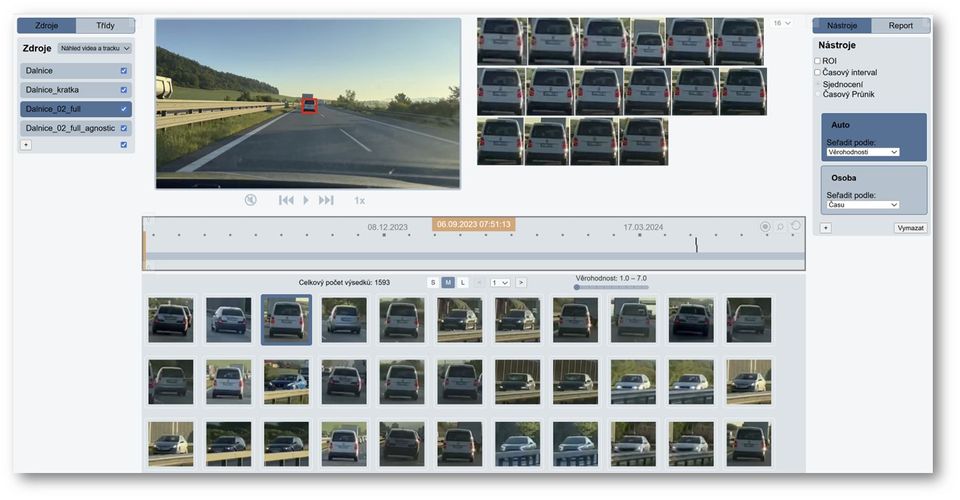Viewport: 960px width, 500px height.
Task: Click the timeline magnifier search icon
Action: pos(781,226)
